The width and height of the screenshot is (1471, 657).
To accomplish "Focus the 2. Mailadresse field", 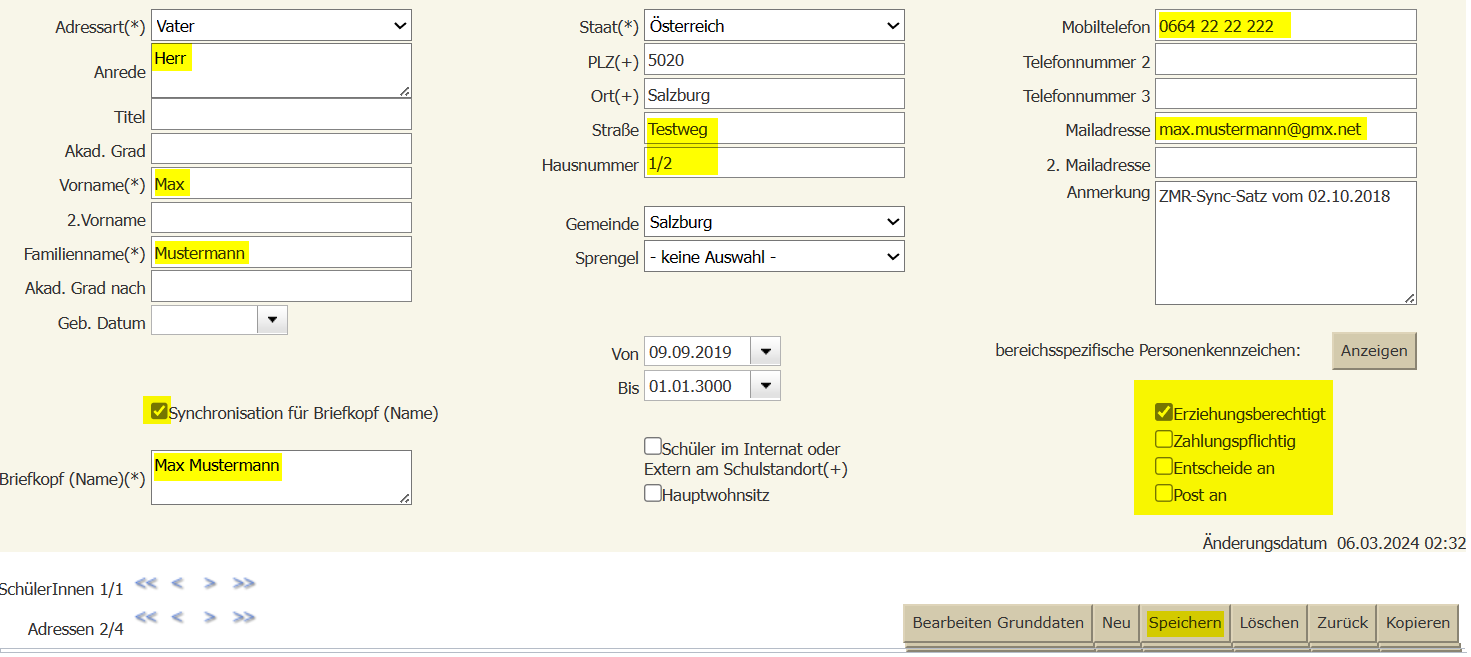I will point(1286,164).
